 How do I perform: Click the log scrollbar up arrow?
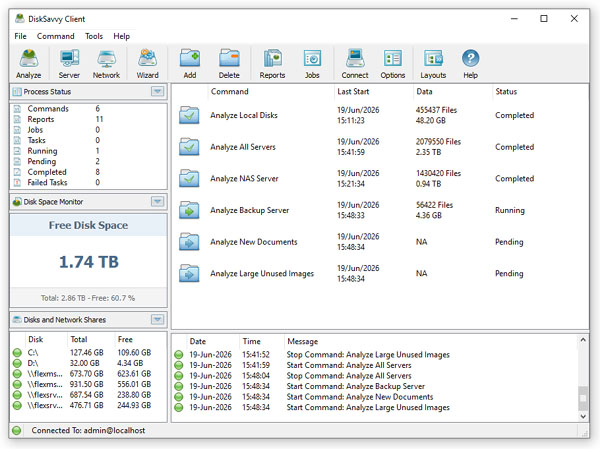pos(583,340)
